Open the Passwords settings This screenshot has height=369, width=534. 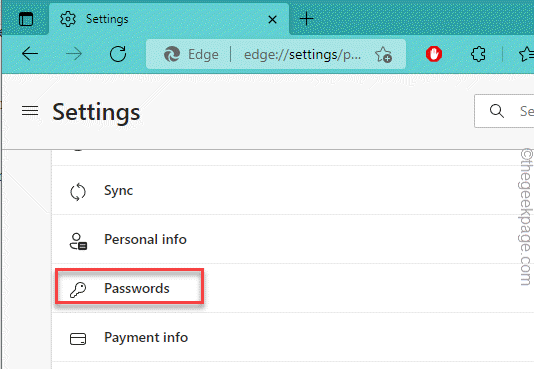pyautogui.click(x=293, y=288)
